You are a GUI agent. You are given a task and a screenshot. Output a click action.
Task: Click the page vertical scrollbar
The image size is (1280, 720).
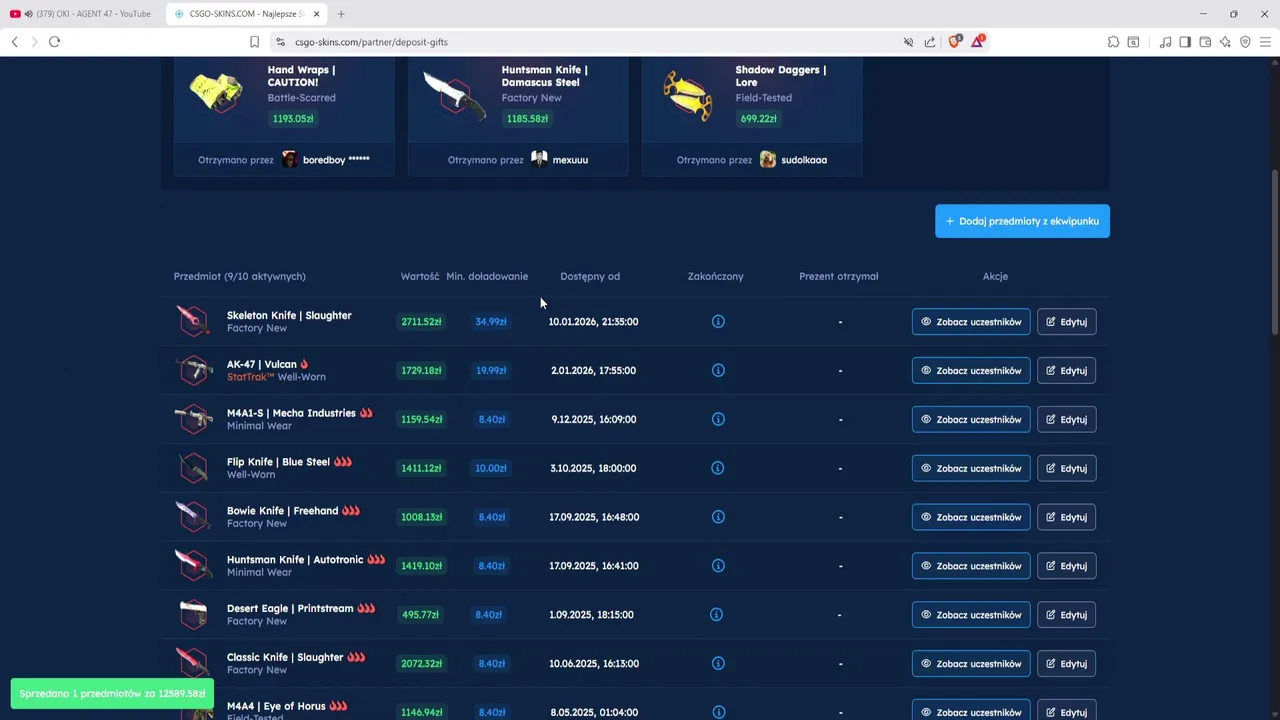tap(1274, 252)
